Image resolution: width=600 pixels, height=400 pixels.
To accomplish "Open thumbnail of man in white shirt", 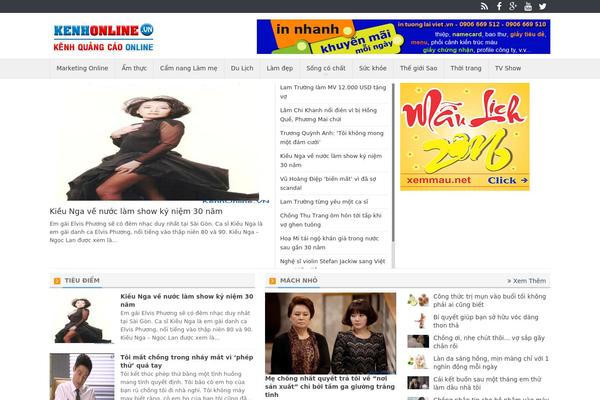I will pyautogui.click(x=82, y=377).
